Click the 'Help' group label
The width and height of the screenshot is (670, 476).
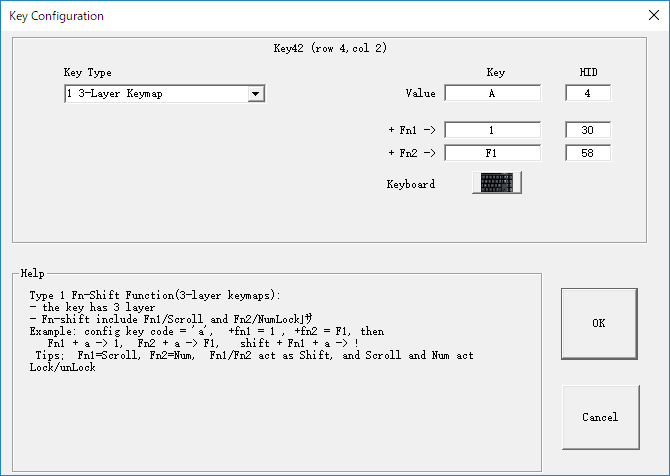pyautogui.click(x=32, y=273)
